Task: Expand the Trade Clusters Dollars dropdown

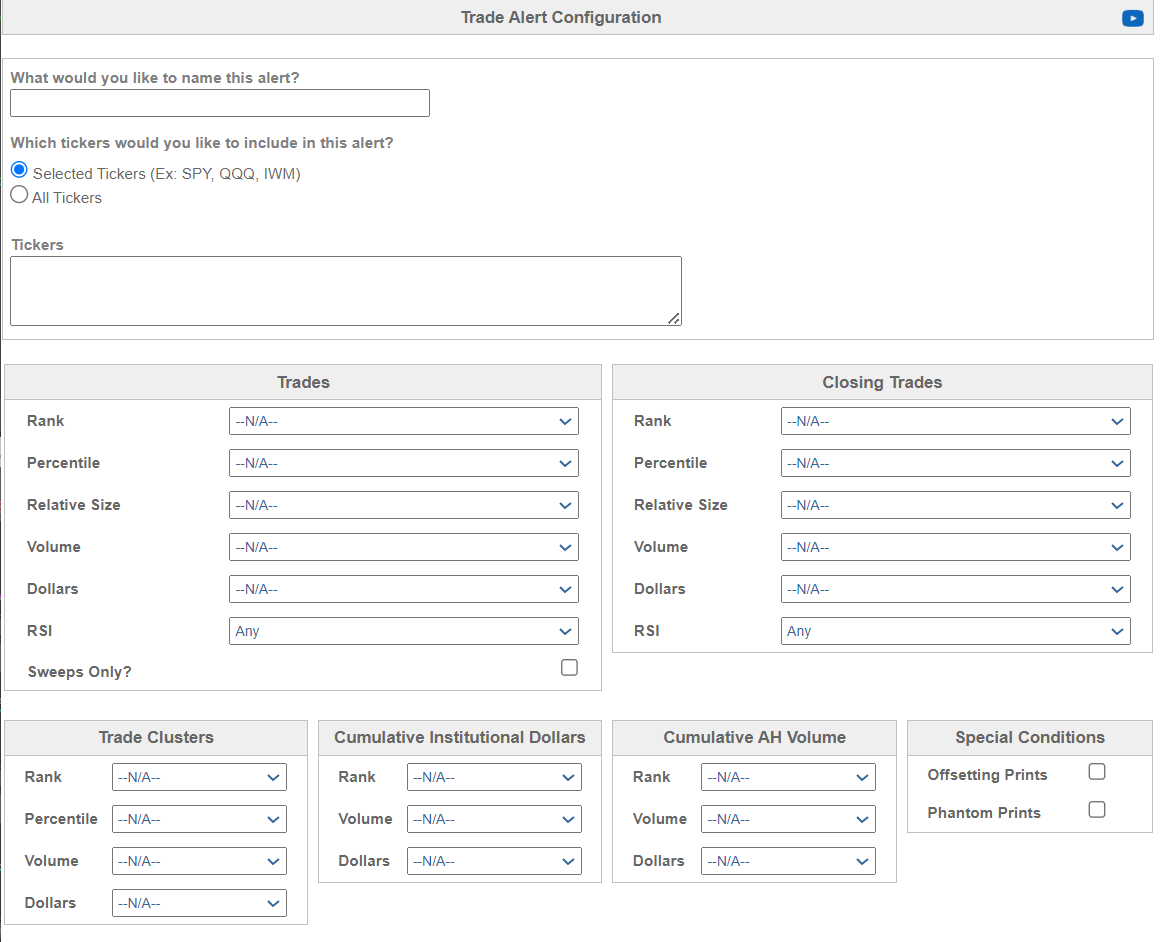Action: [x=199, y=903]
